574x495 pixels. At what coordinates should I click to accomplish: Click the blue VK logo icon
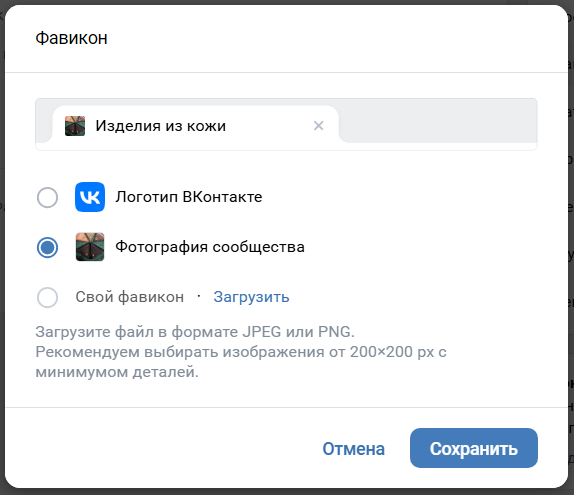(90, 197)
